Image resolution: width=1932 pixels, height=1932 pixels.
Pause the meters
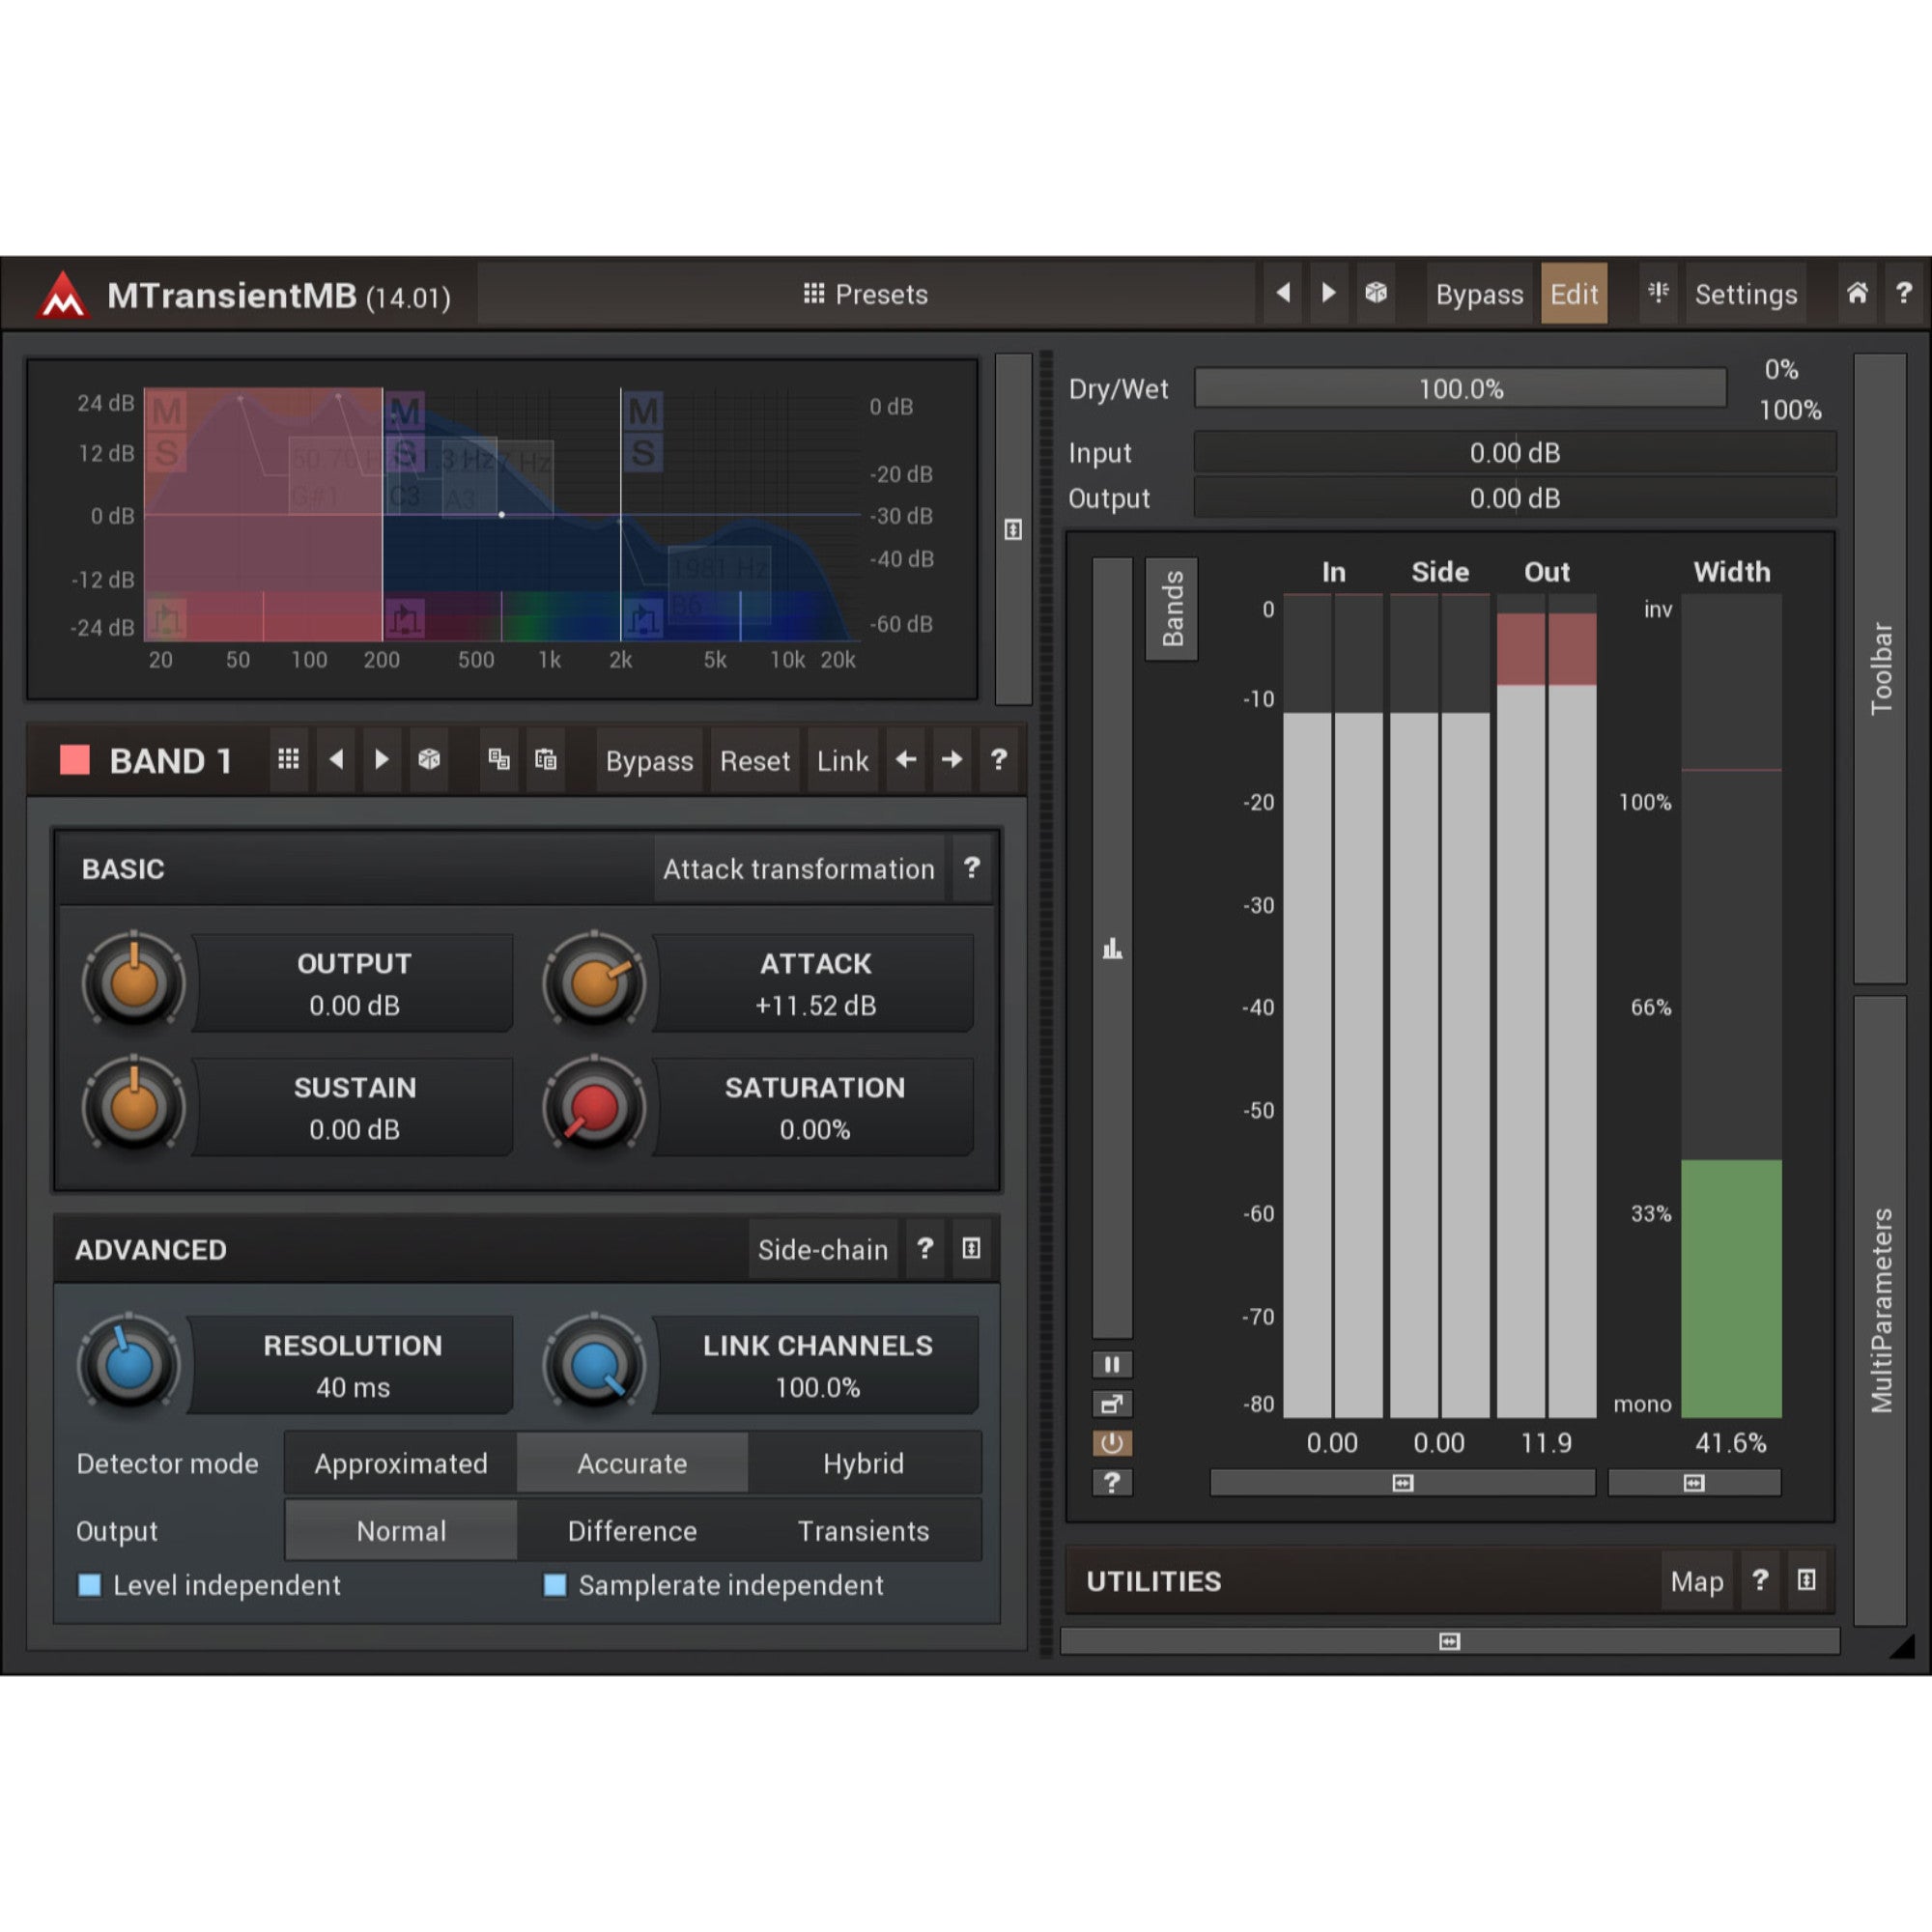[1112, 1364]
